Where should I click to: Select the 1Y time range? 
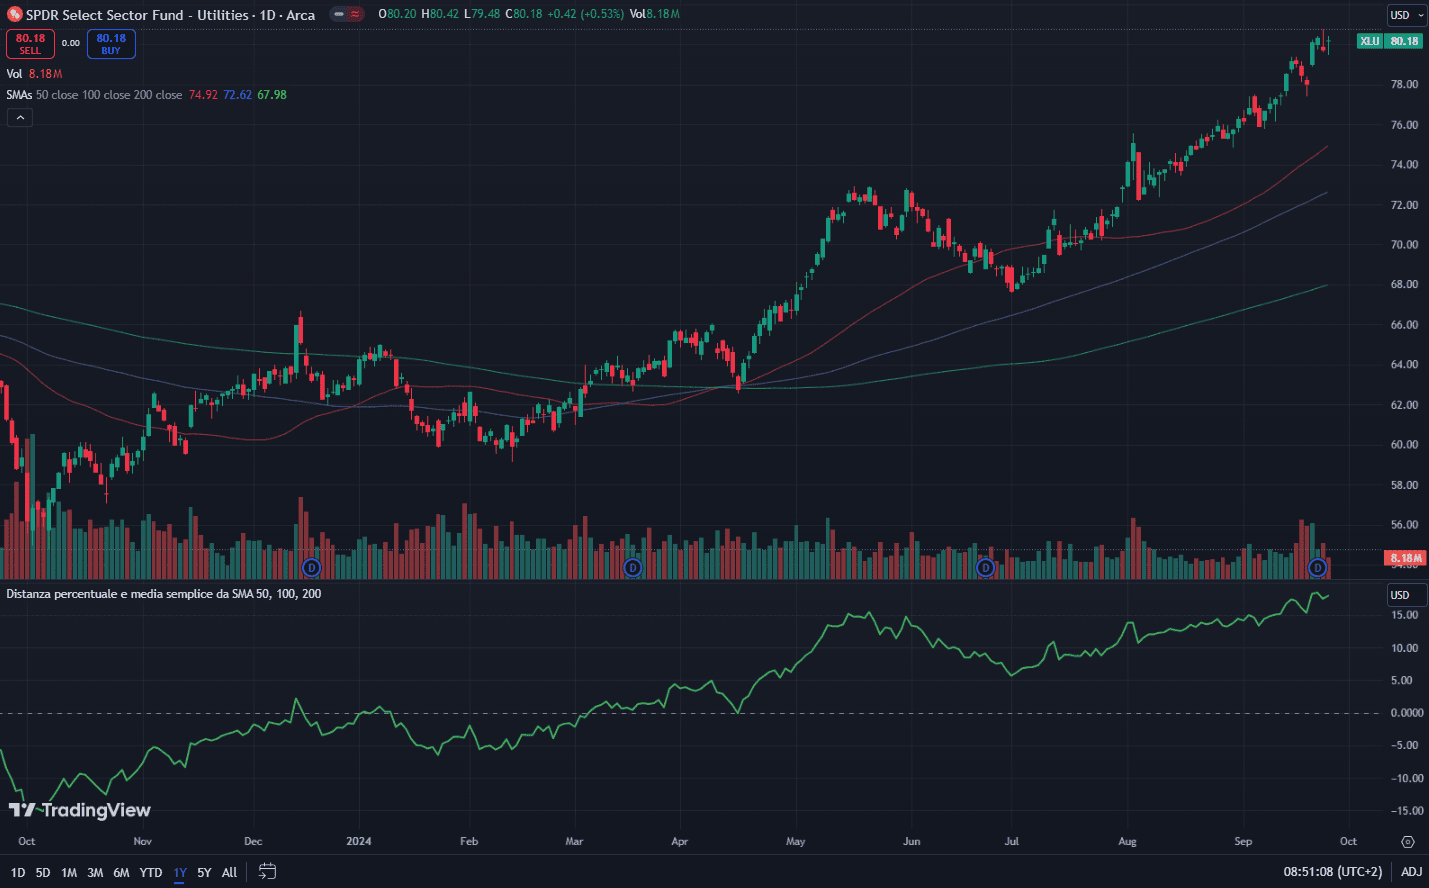(180, 873)
